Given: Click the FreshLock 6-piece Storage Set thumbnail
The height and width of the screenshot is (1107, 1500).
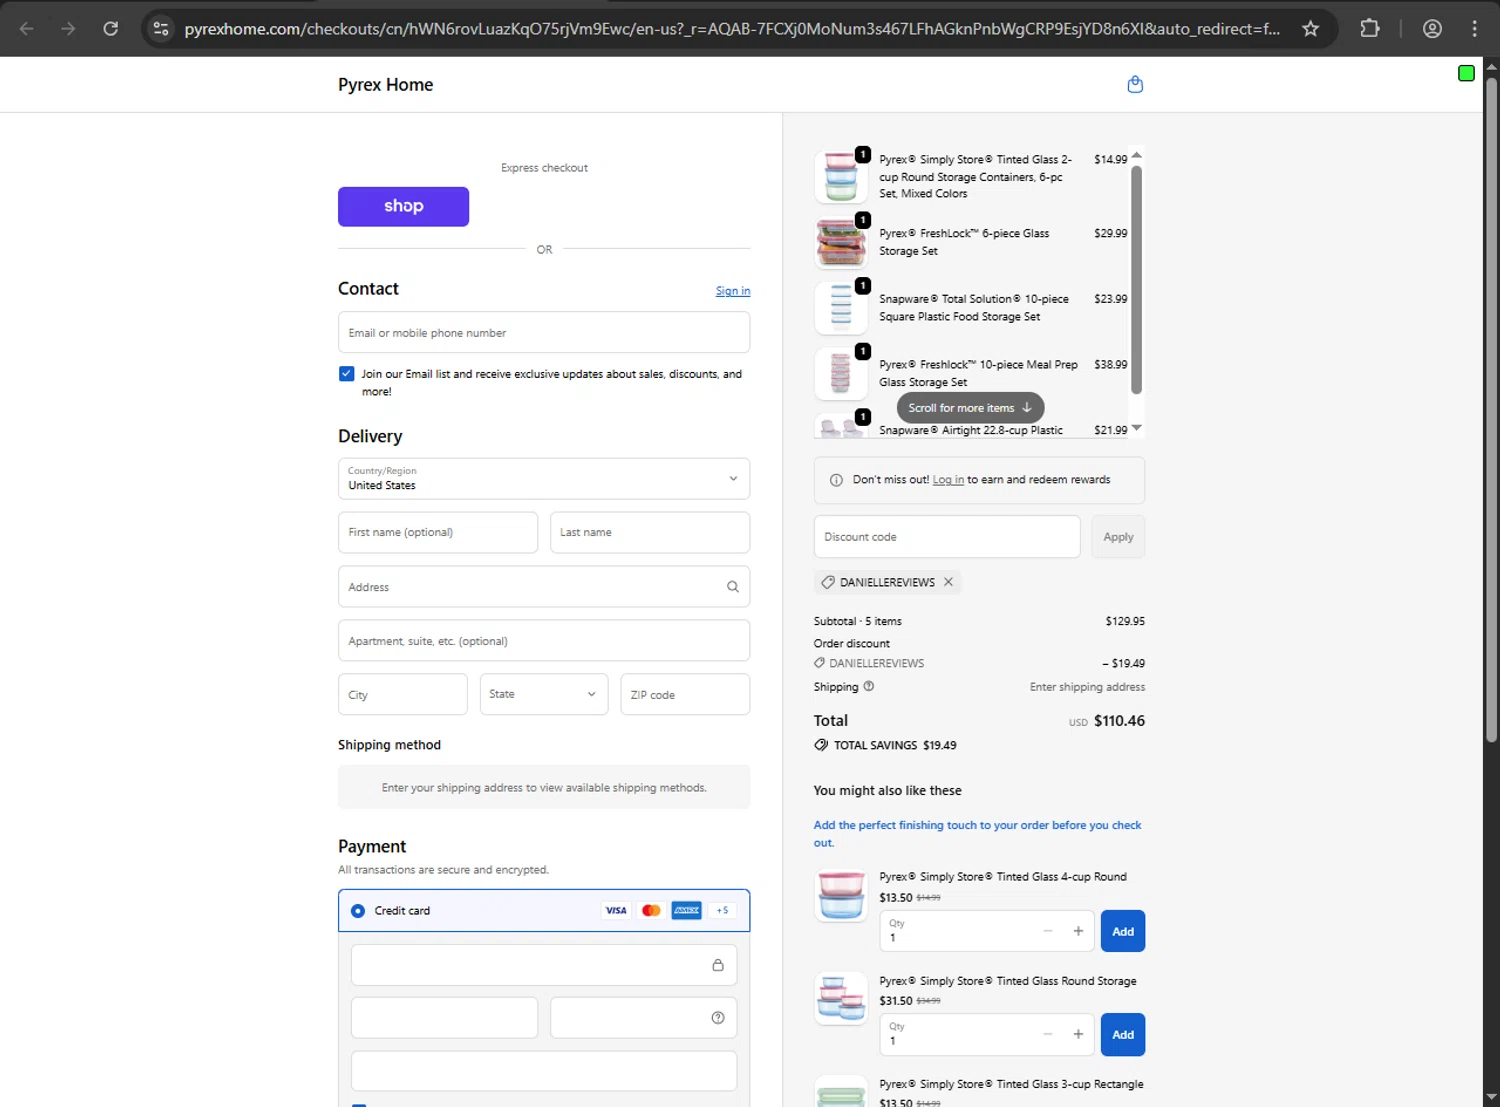Looking at the screenshot, I should pos(841,242).
